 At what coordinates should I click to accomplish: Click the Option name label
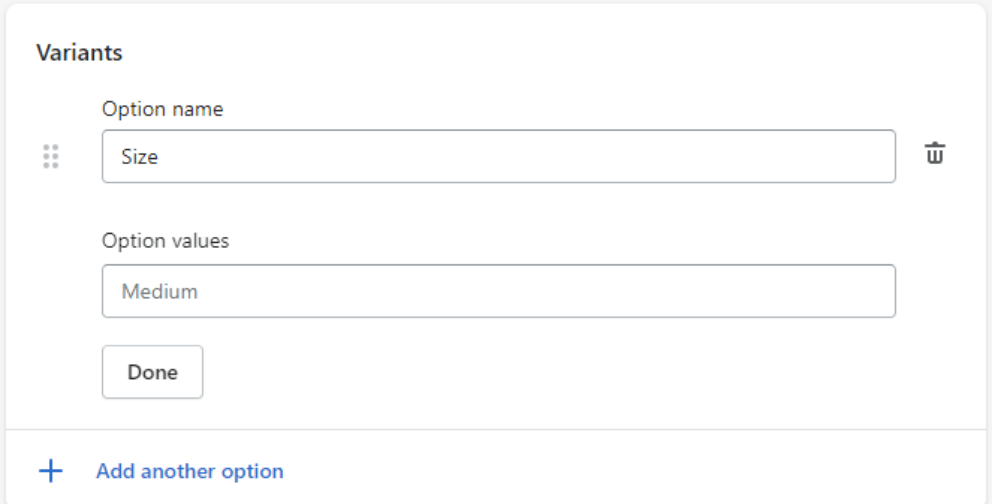point(163,109)
